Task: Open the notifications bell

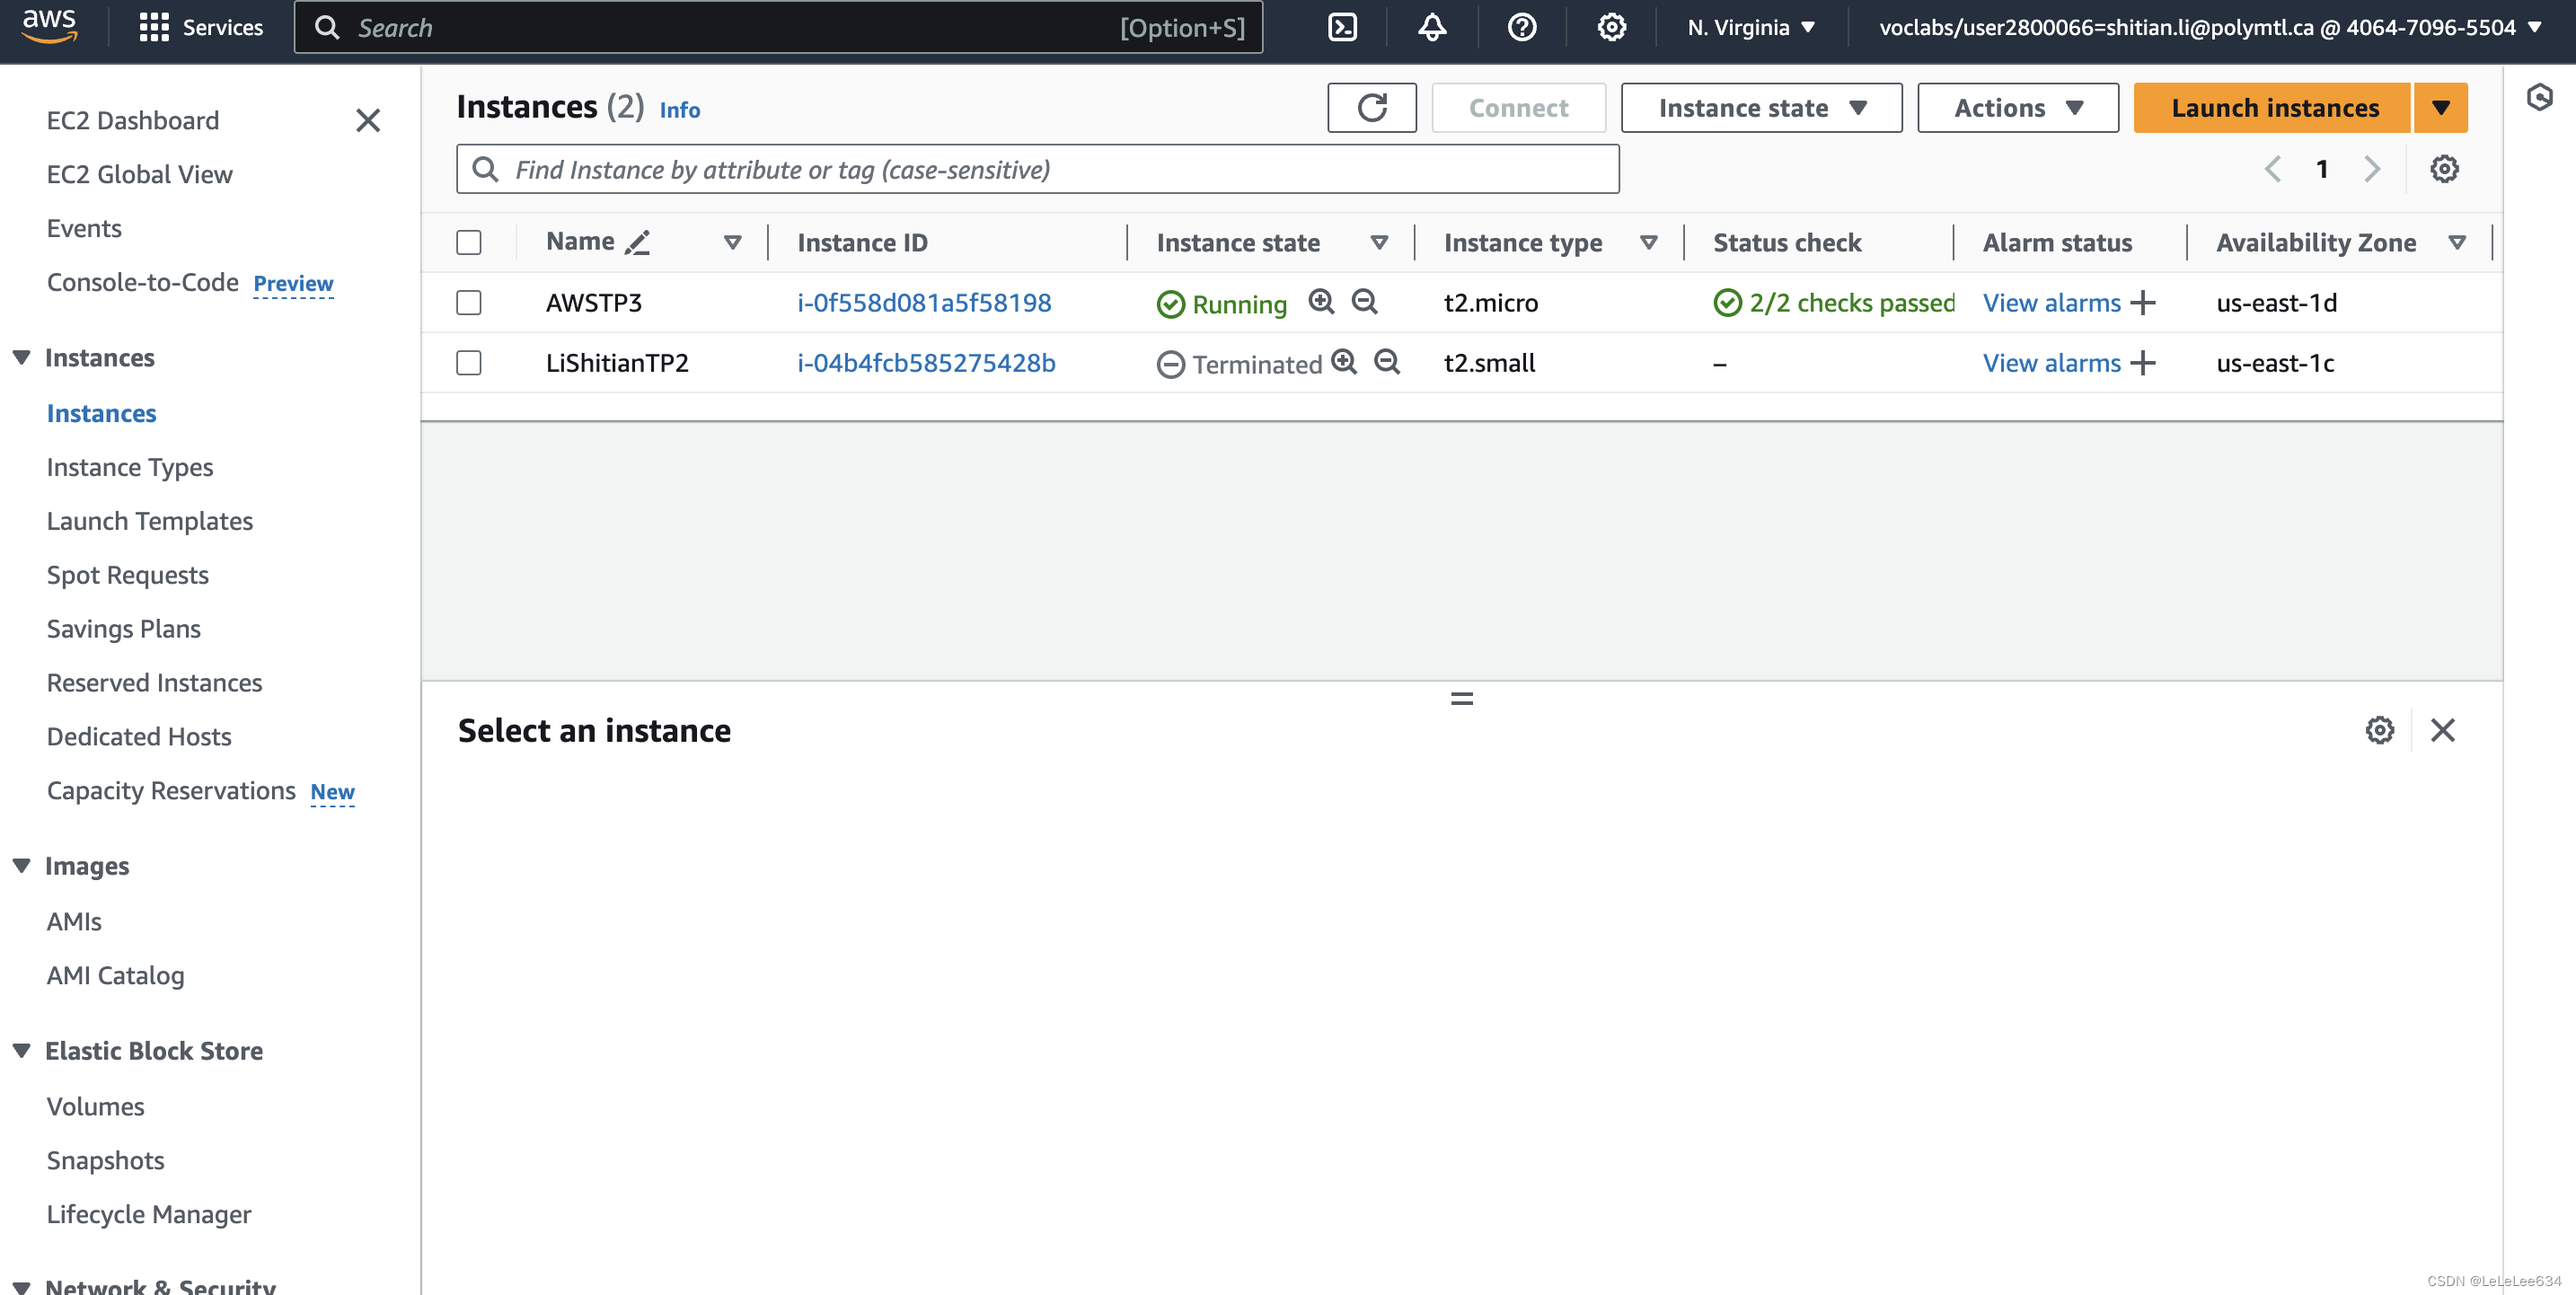Action: [1431, 27]
